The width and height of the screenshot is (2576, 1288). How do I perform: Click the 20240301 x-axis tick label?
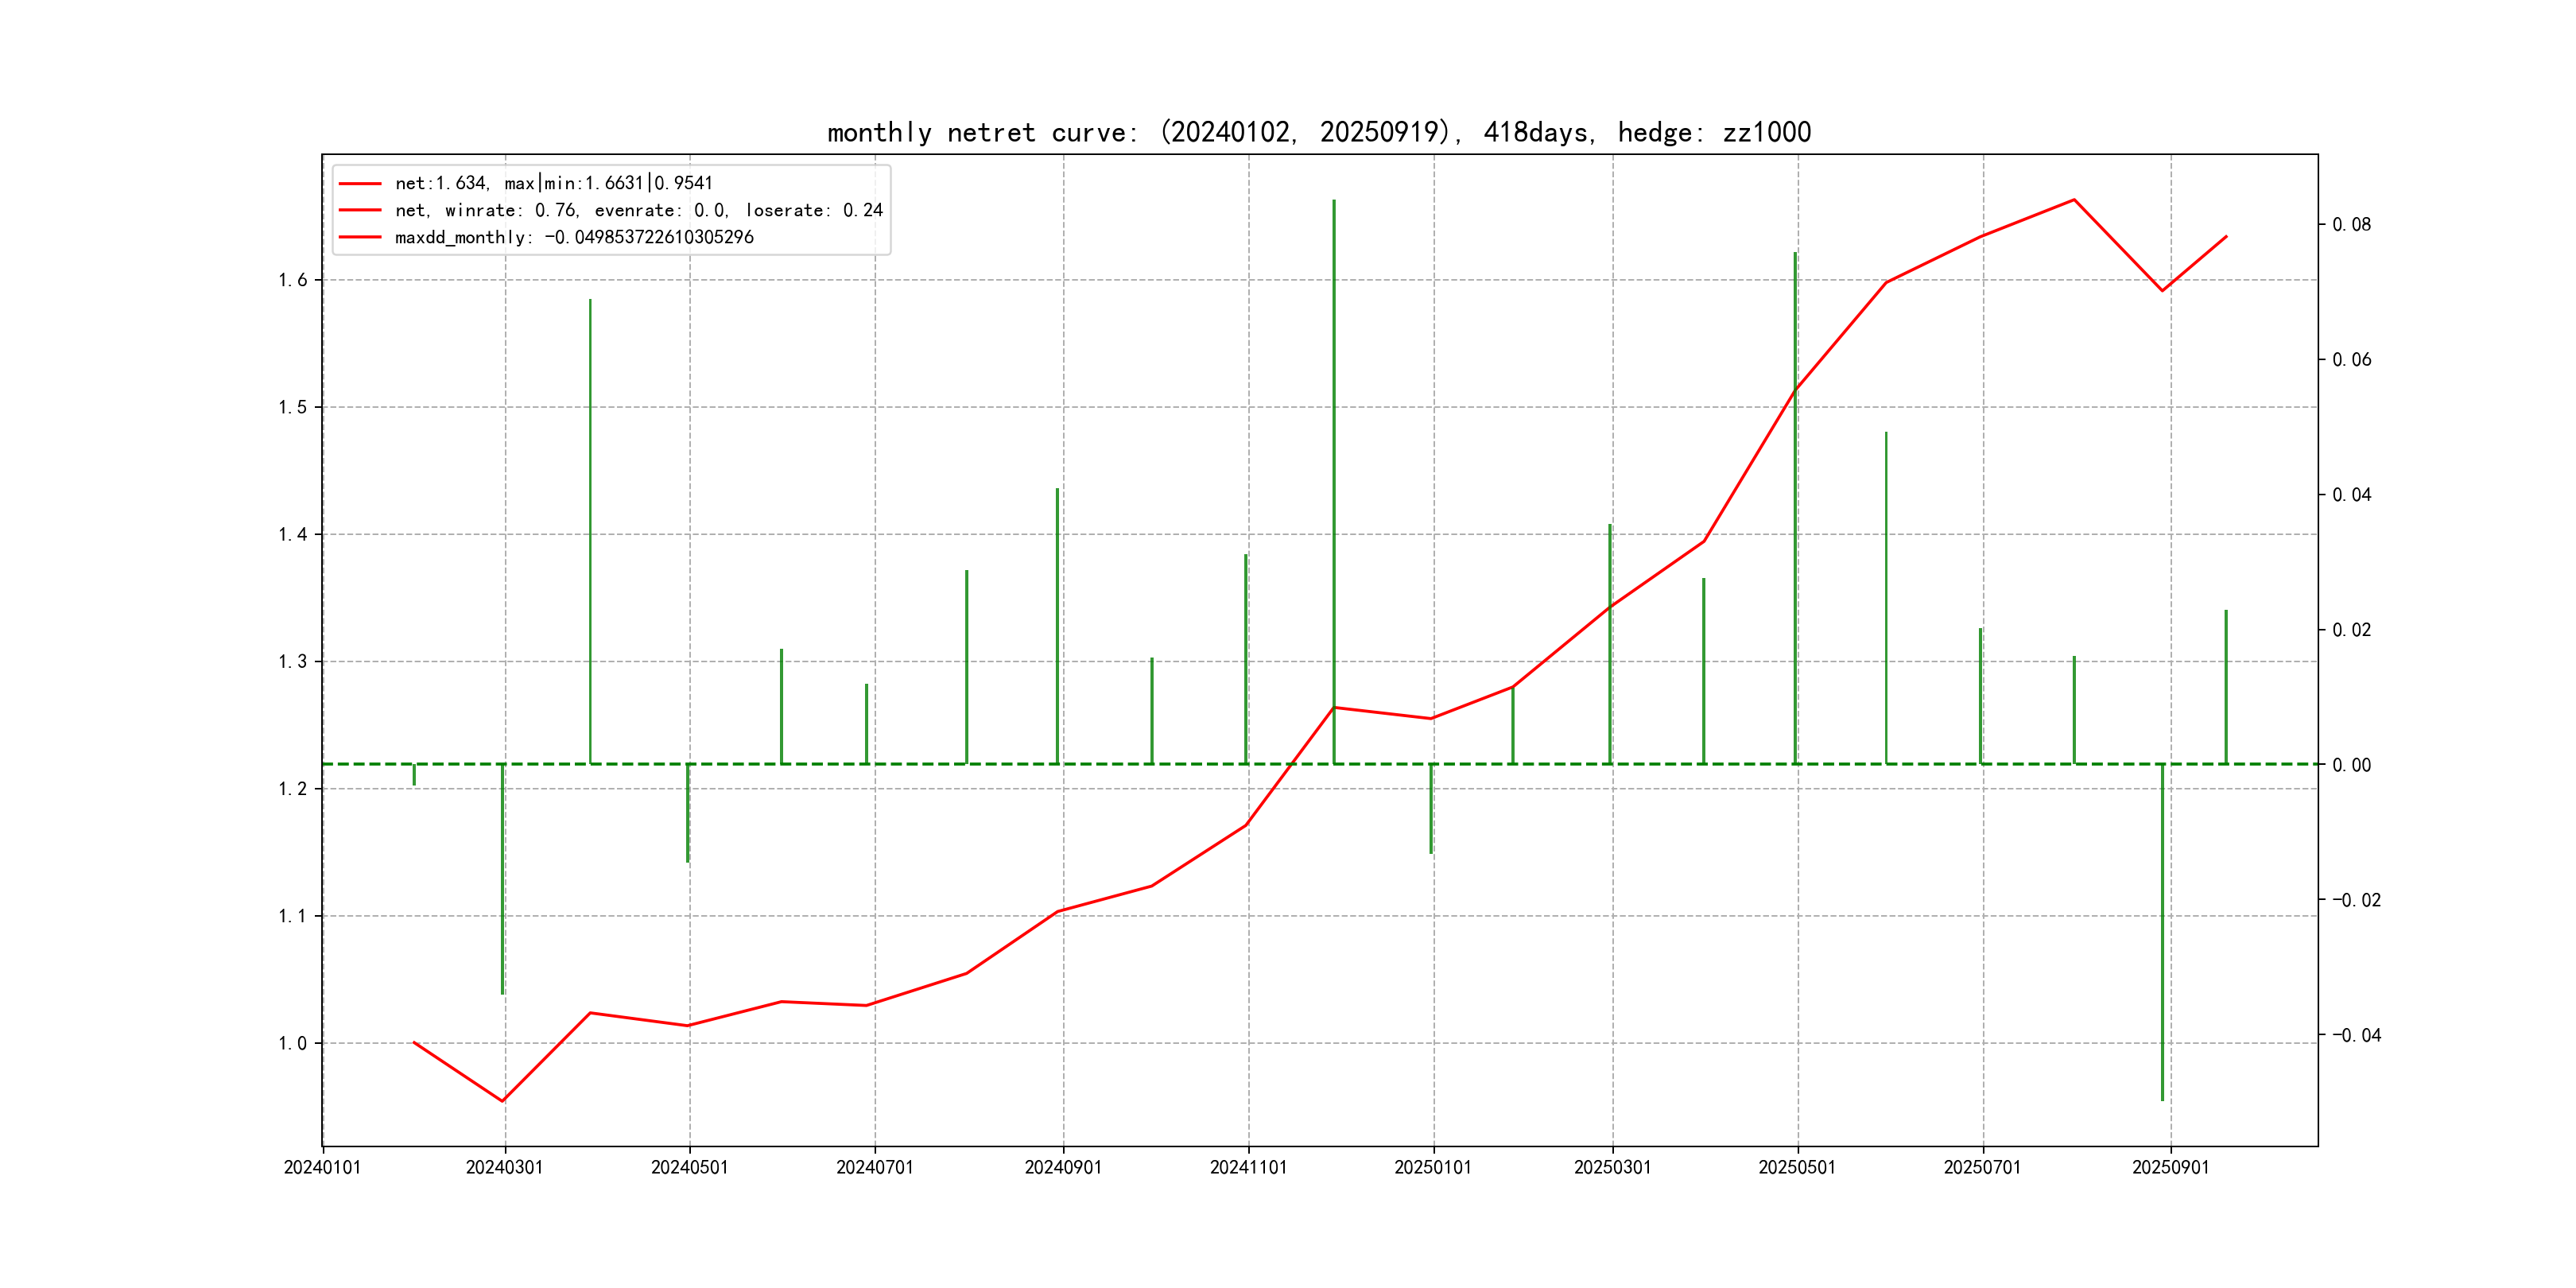pyautogui.click(x=504, y=1167)
